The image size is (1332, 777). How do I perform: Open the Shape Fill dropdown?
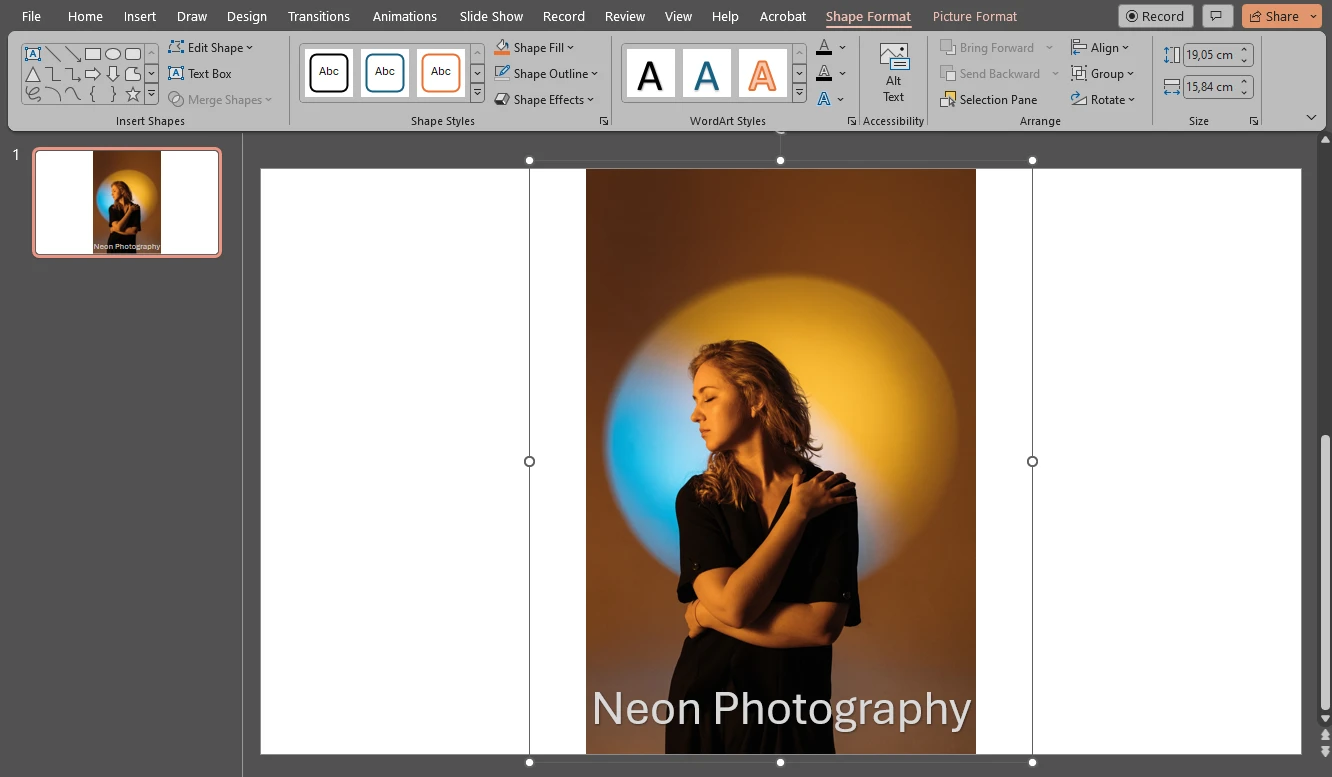pyautogui.click(x=535, y=47)
